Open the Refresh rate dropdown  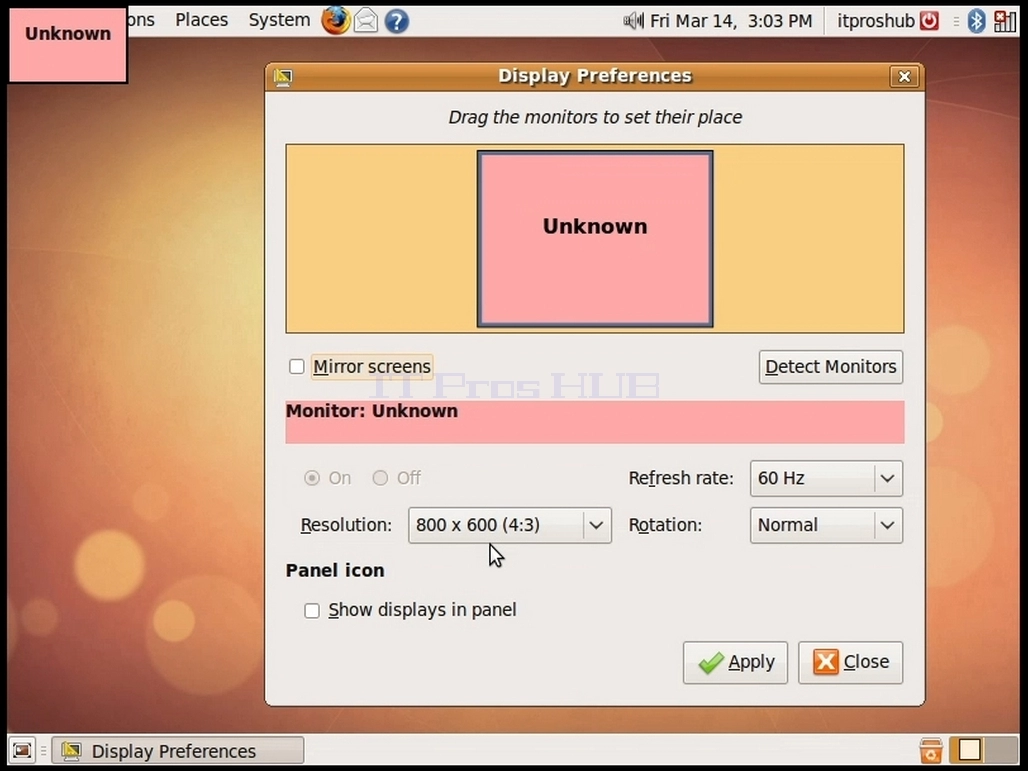[x=826, y=479]
